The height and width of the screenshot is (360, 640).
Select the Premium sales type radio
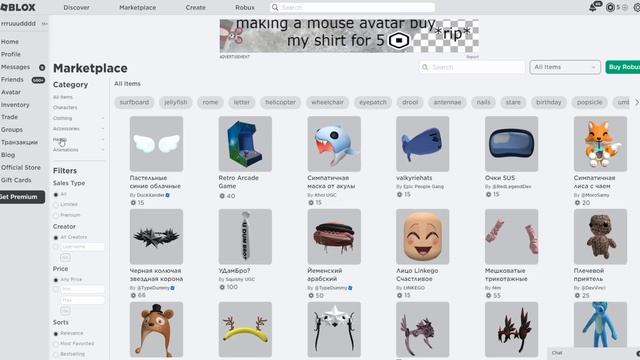coord(56,215)
